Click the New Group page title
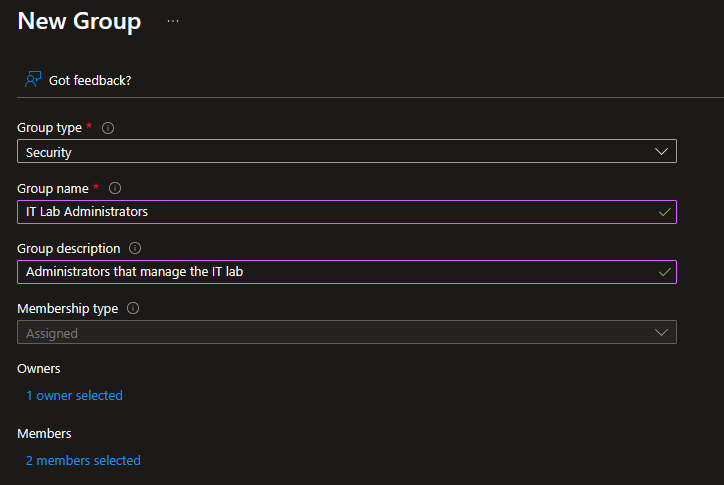Viewport: 724px width, 485px height. click(x=79, y=21)
